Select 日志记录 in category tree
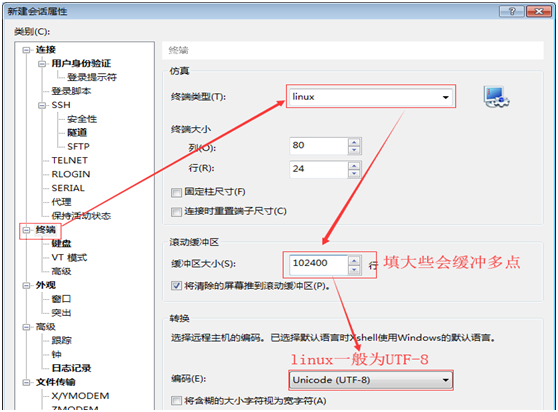This screenshot has width=558, height=412. [x=71, y=368]
